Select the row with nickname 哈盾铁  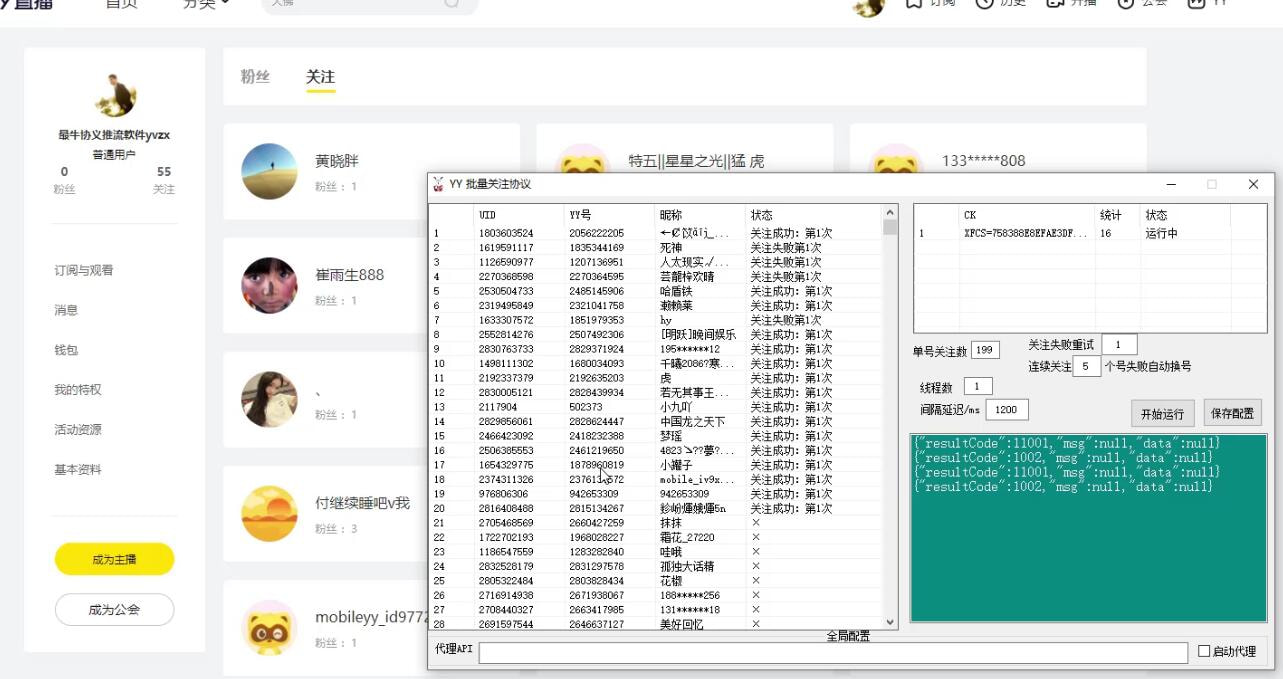pyautogui.click(x=656, y=291)
